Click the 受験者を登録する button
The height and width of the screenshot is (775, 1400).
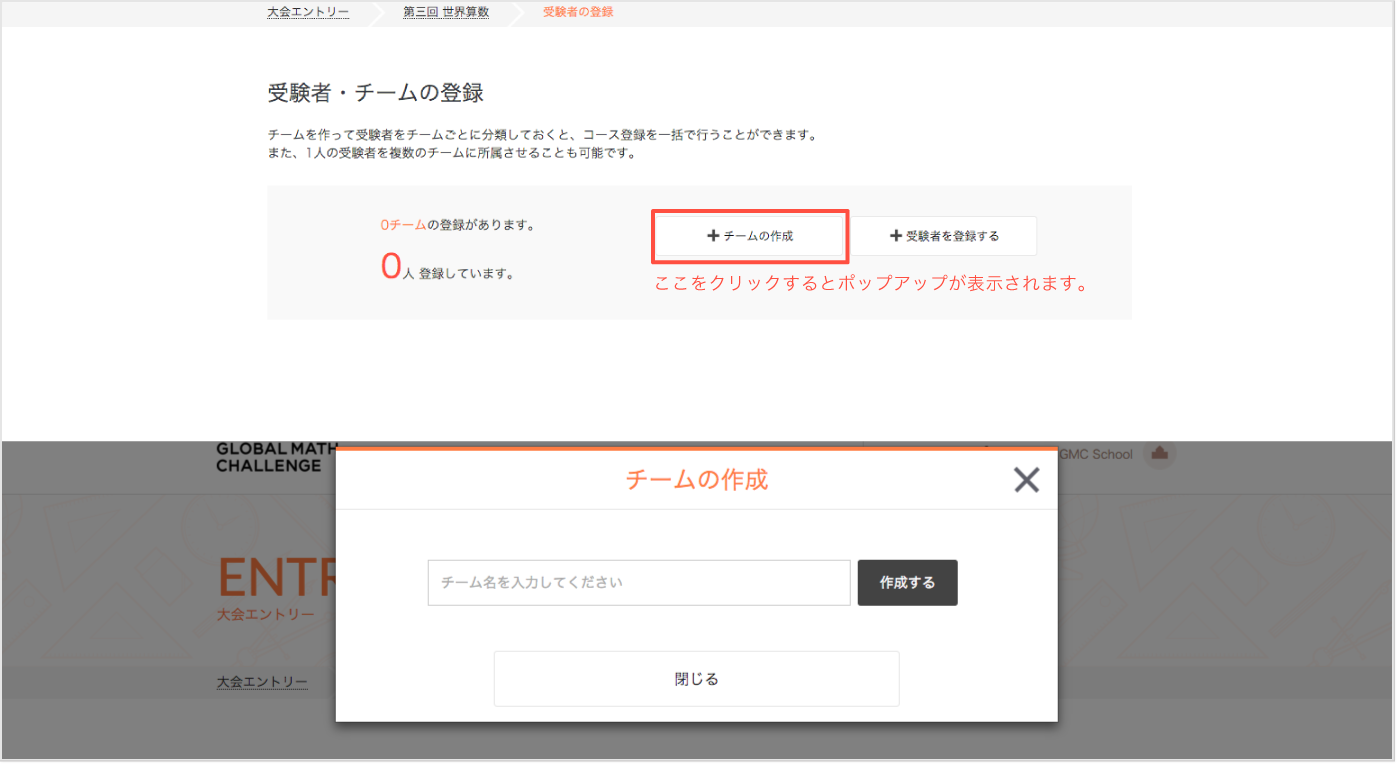coord(945,236)
